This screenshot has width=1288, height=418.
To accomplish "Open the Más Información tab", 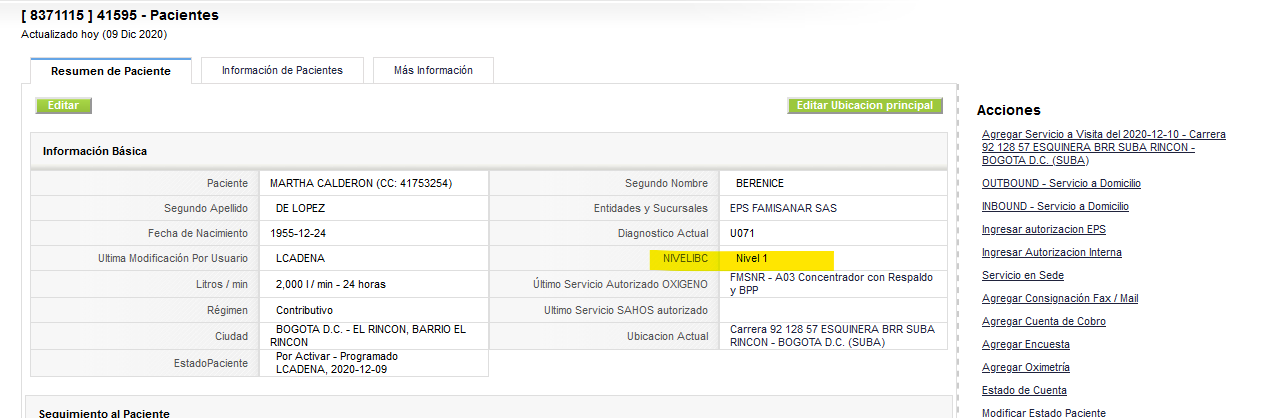I will (433, 71).
